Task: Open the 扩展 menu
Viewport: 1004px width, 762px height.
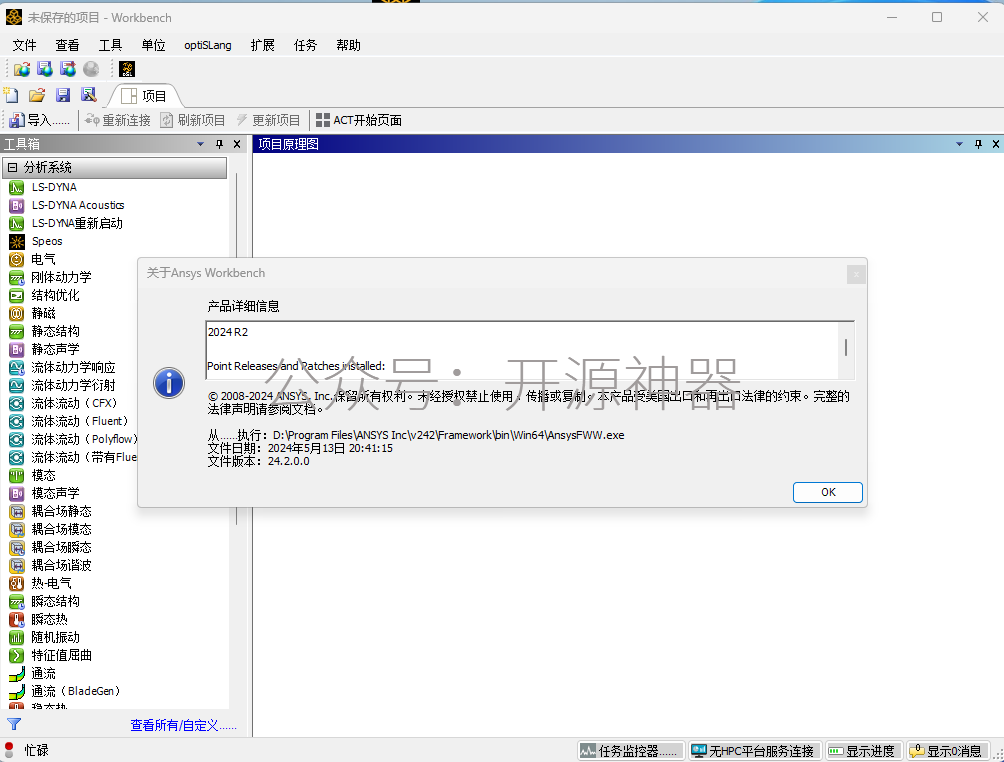Action: tap(263, 45)
